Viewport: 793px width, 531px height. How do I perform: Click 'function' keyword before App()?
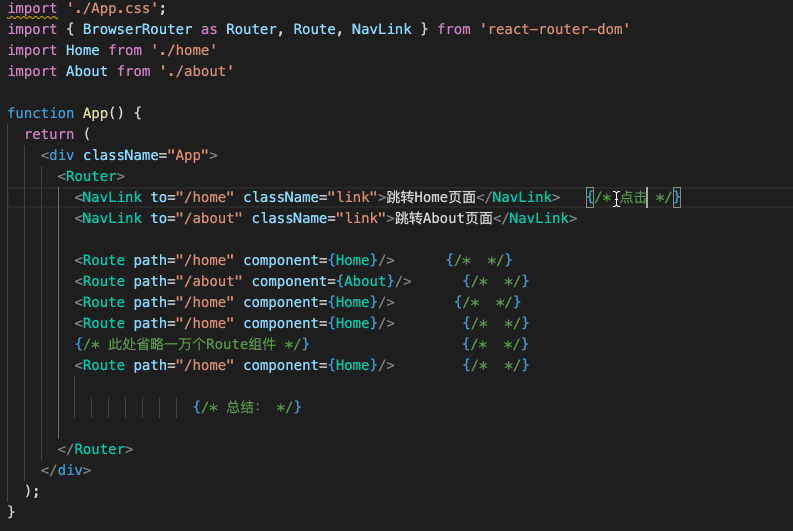pyautogui.click(x=41, y=113)
